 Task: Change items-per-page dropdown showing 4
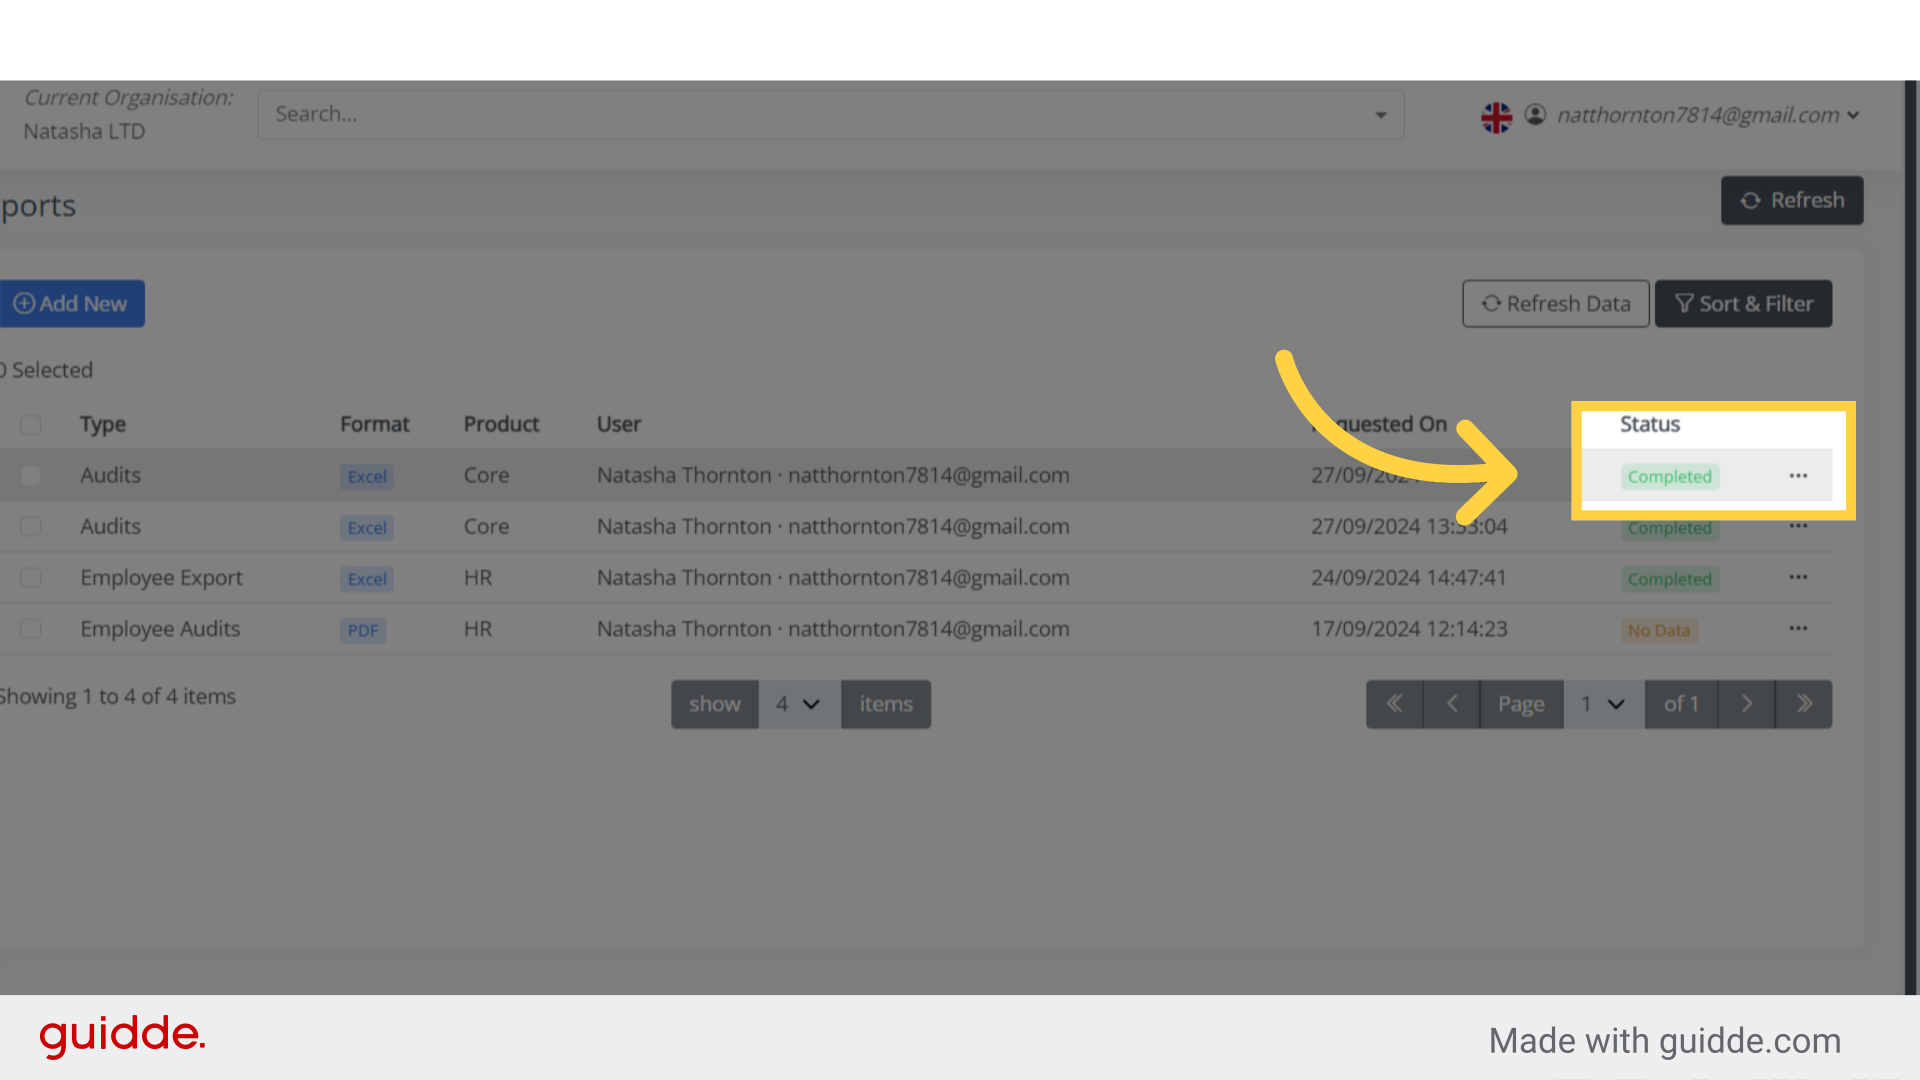tap(799, 704)
